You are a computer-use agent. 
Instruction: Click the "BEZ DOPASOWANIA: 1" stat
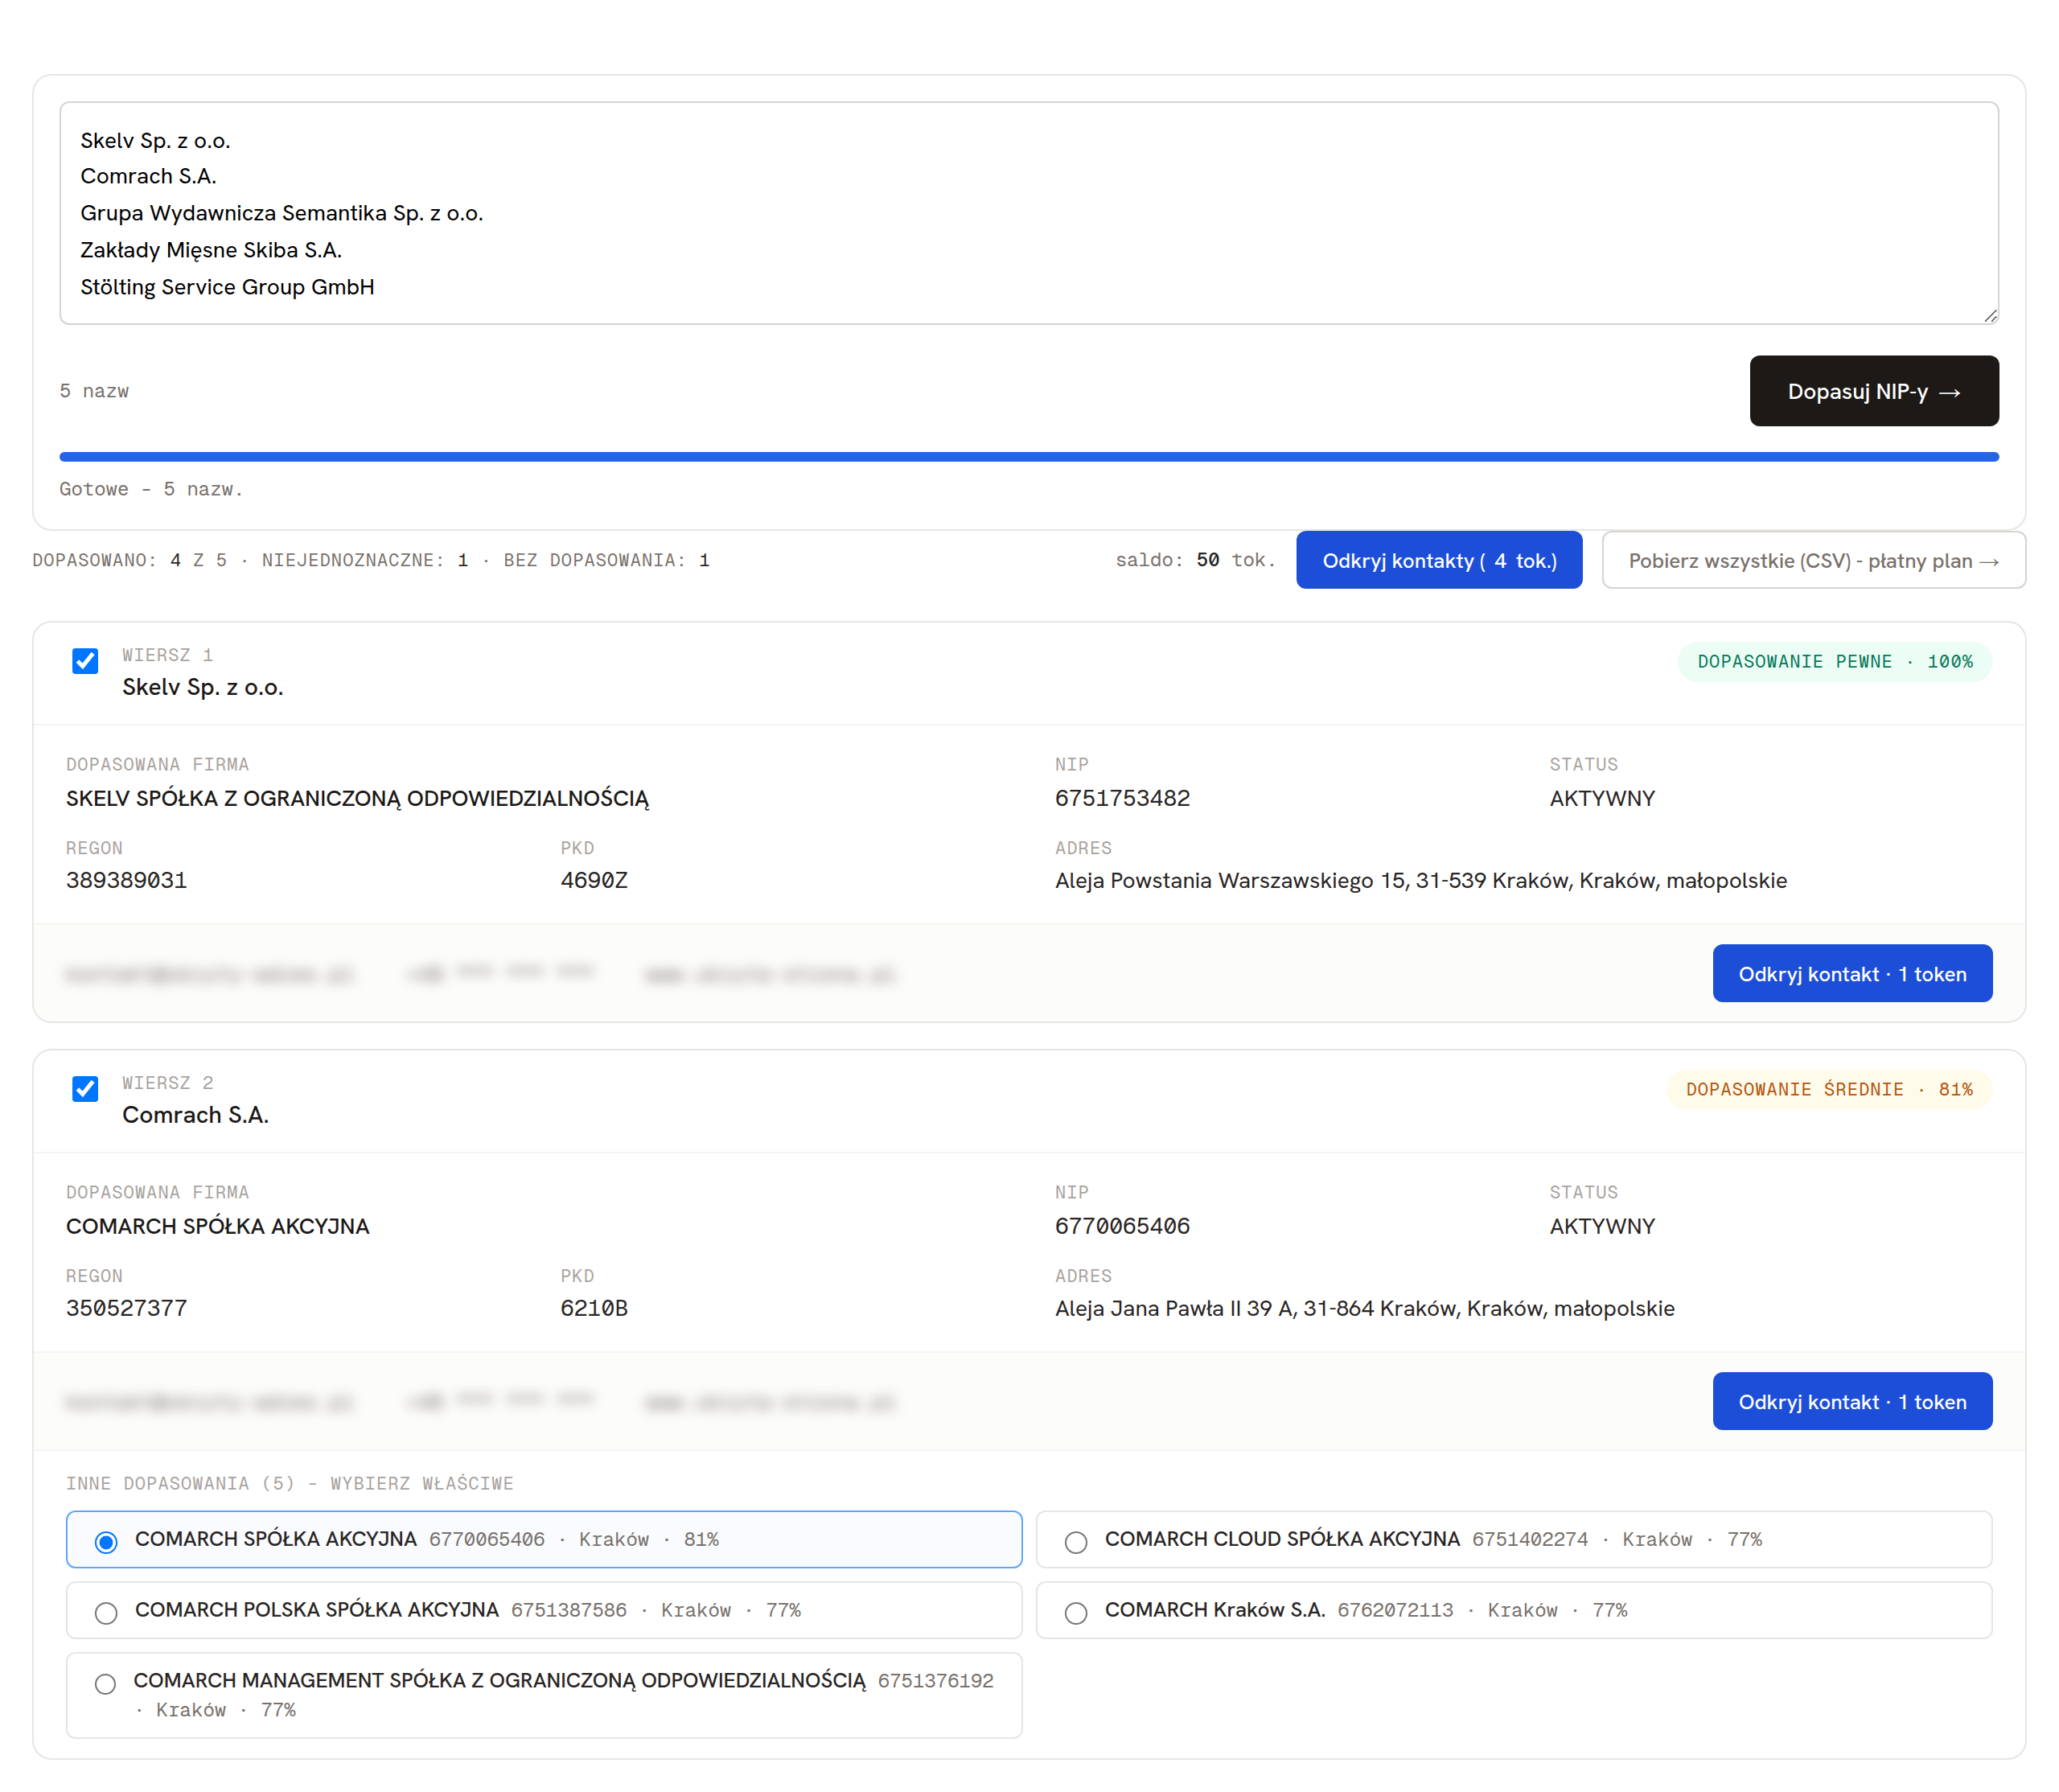point(606,560)
